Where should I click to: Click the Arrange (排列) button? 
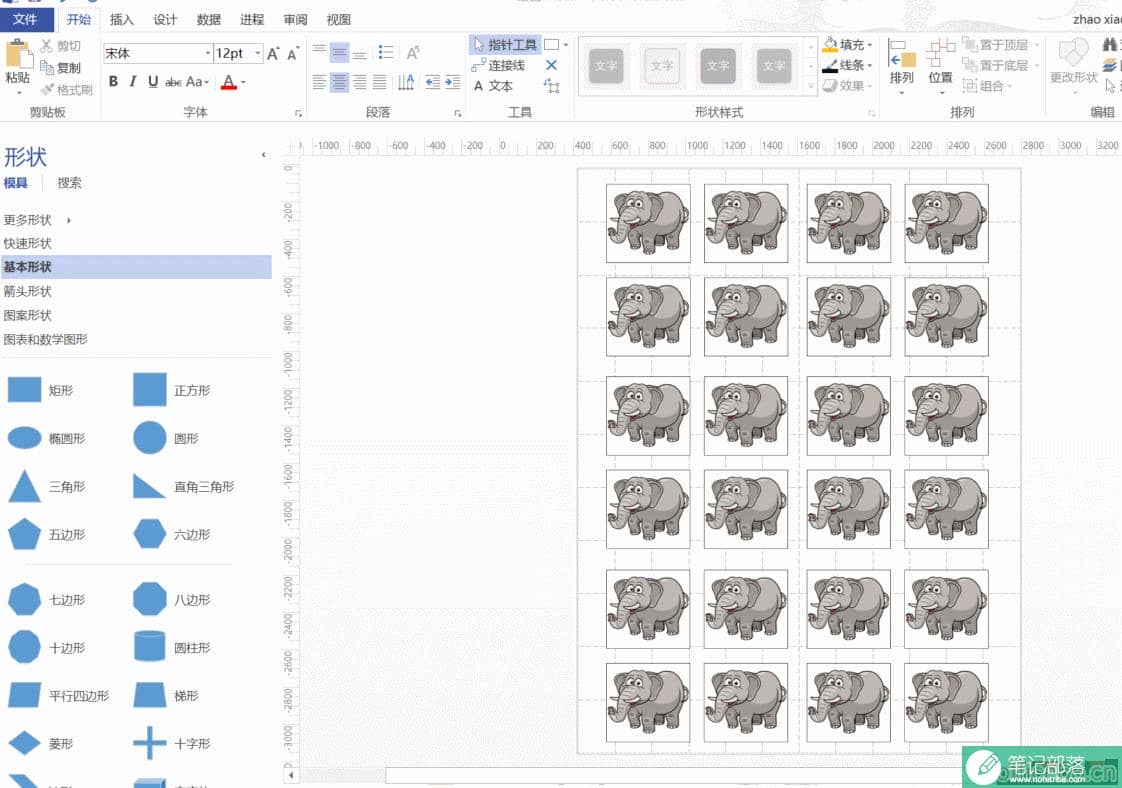[x=902, y=67]
